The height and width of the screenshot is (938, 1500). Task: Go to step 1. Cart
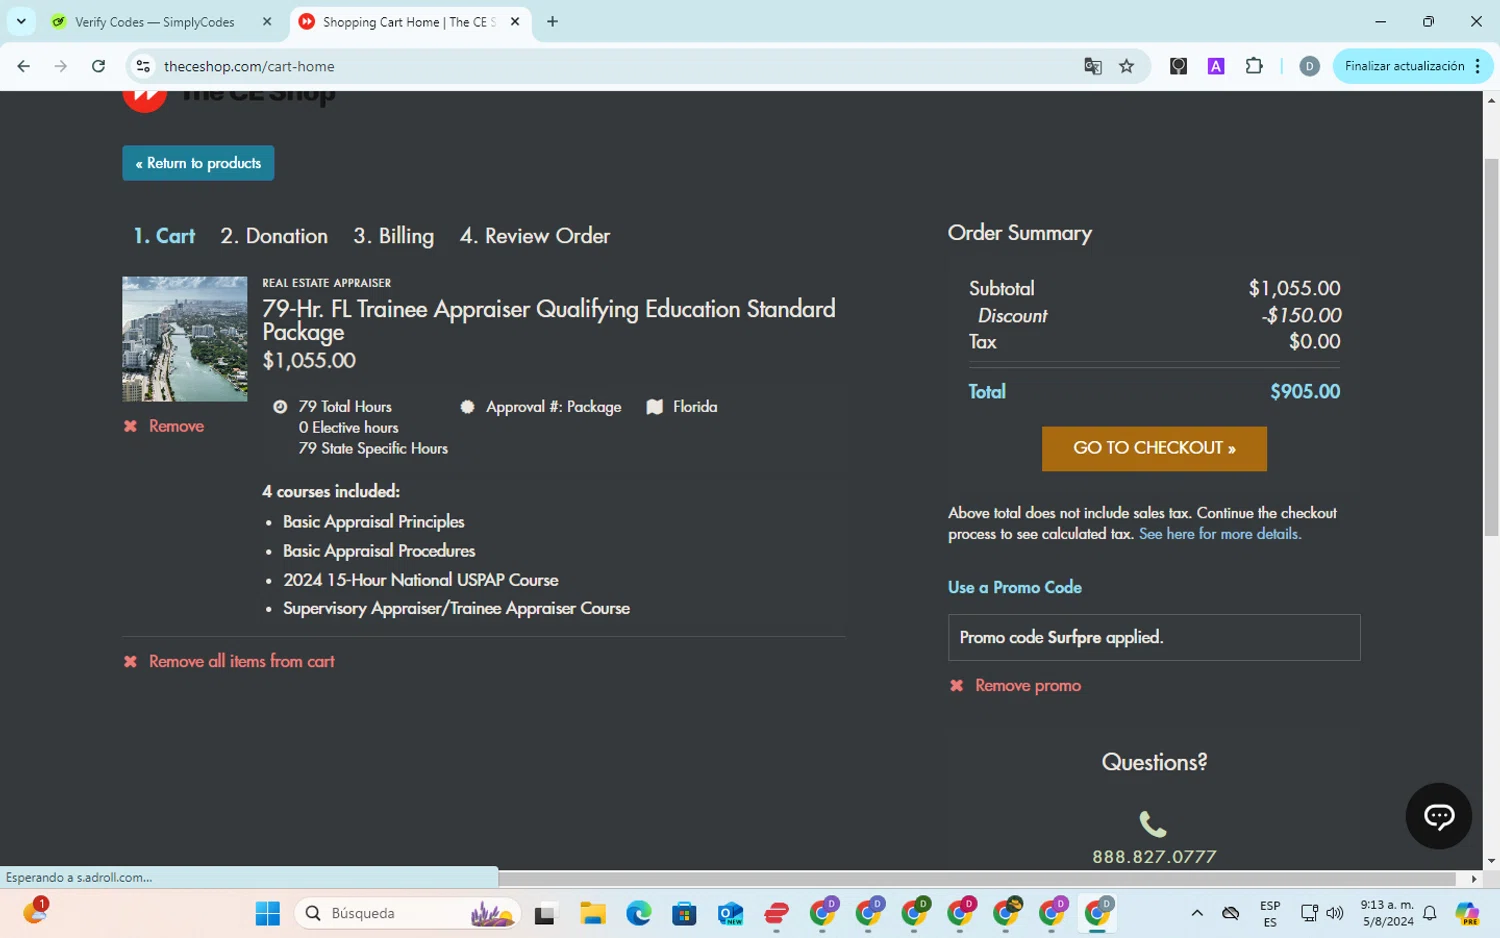(x=164, y=236)
